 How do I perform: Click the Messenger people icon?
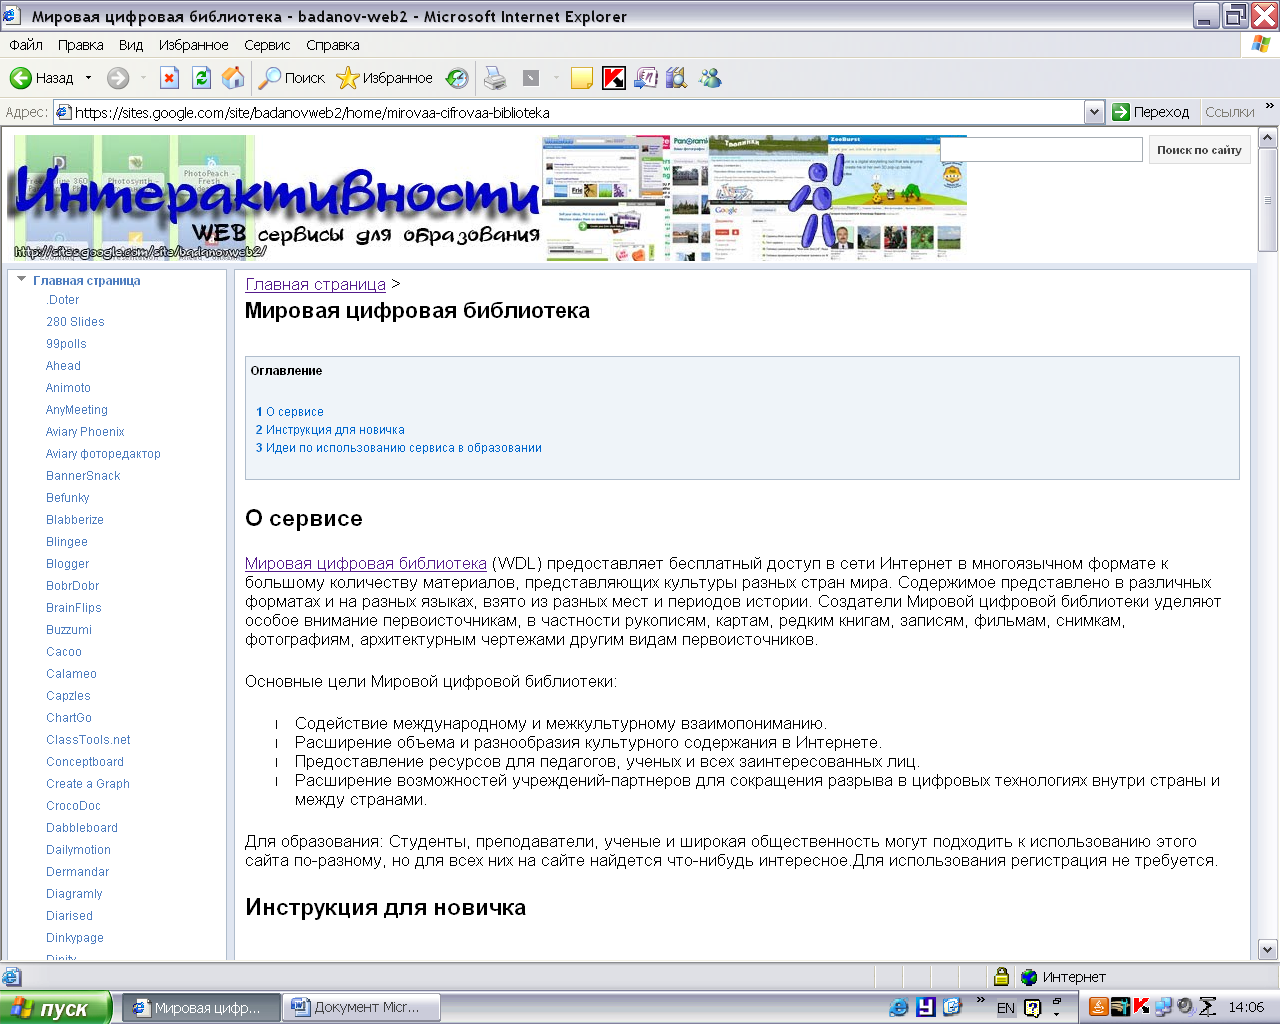[x=710, y=78]
